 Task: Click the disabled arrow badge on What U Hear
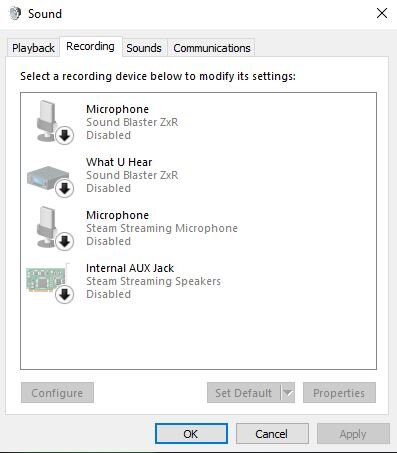click(64, 189)
